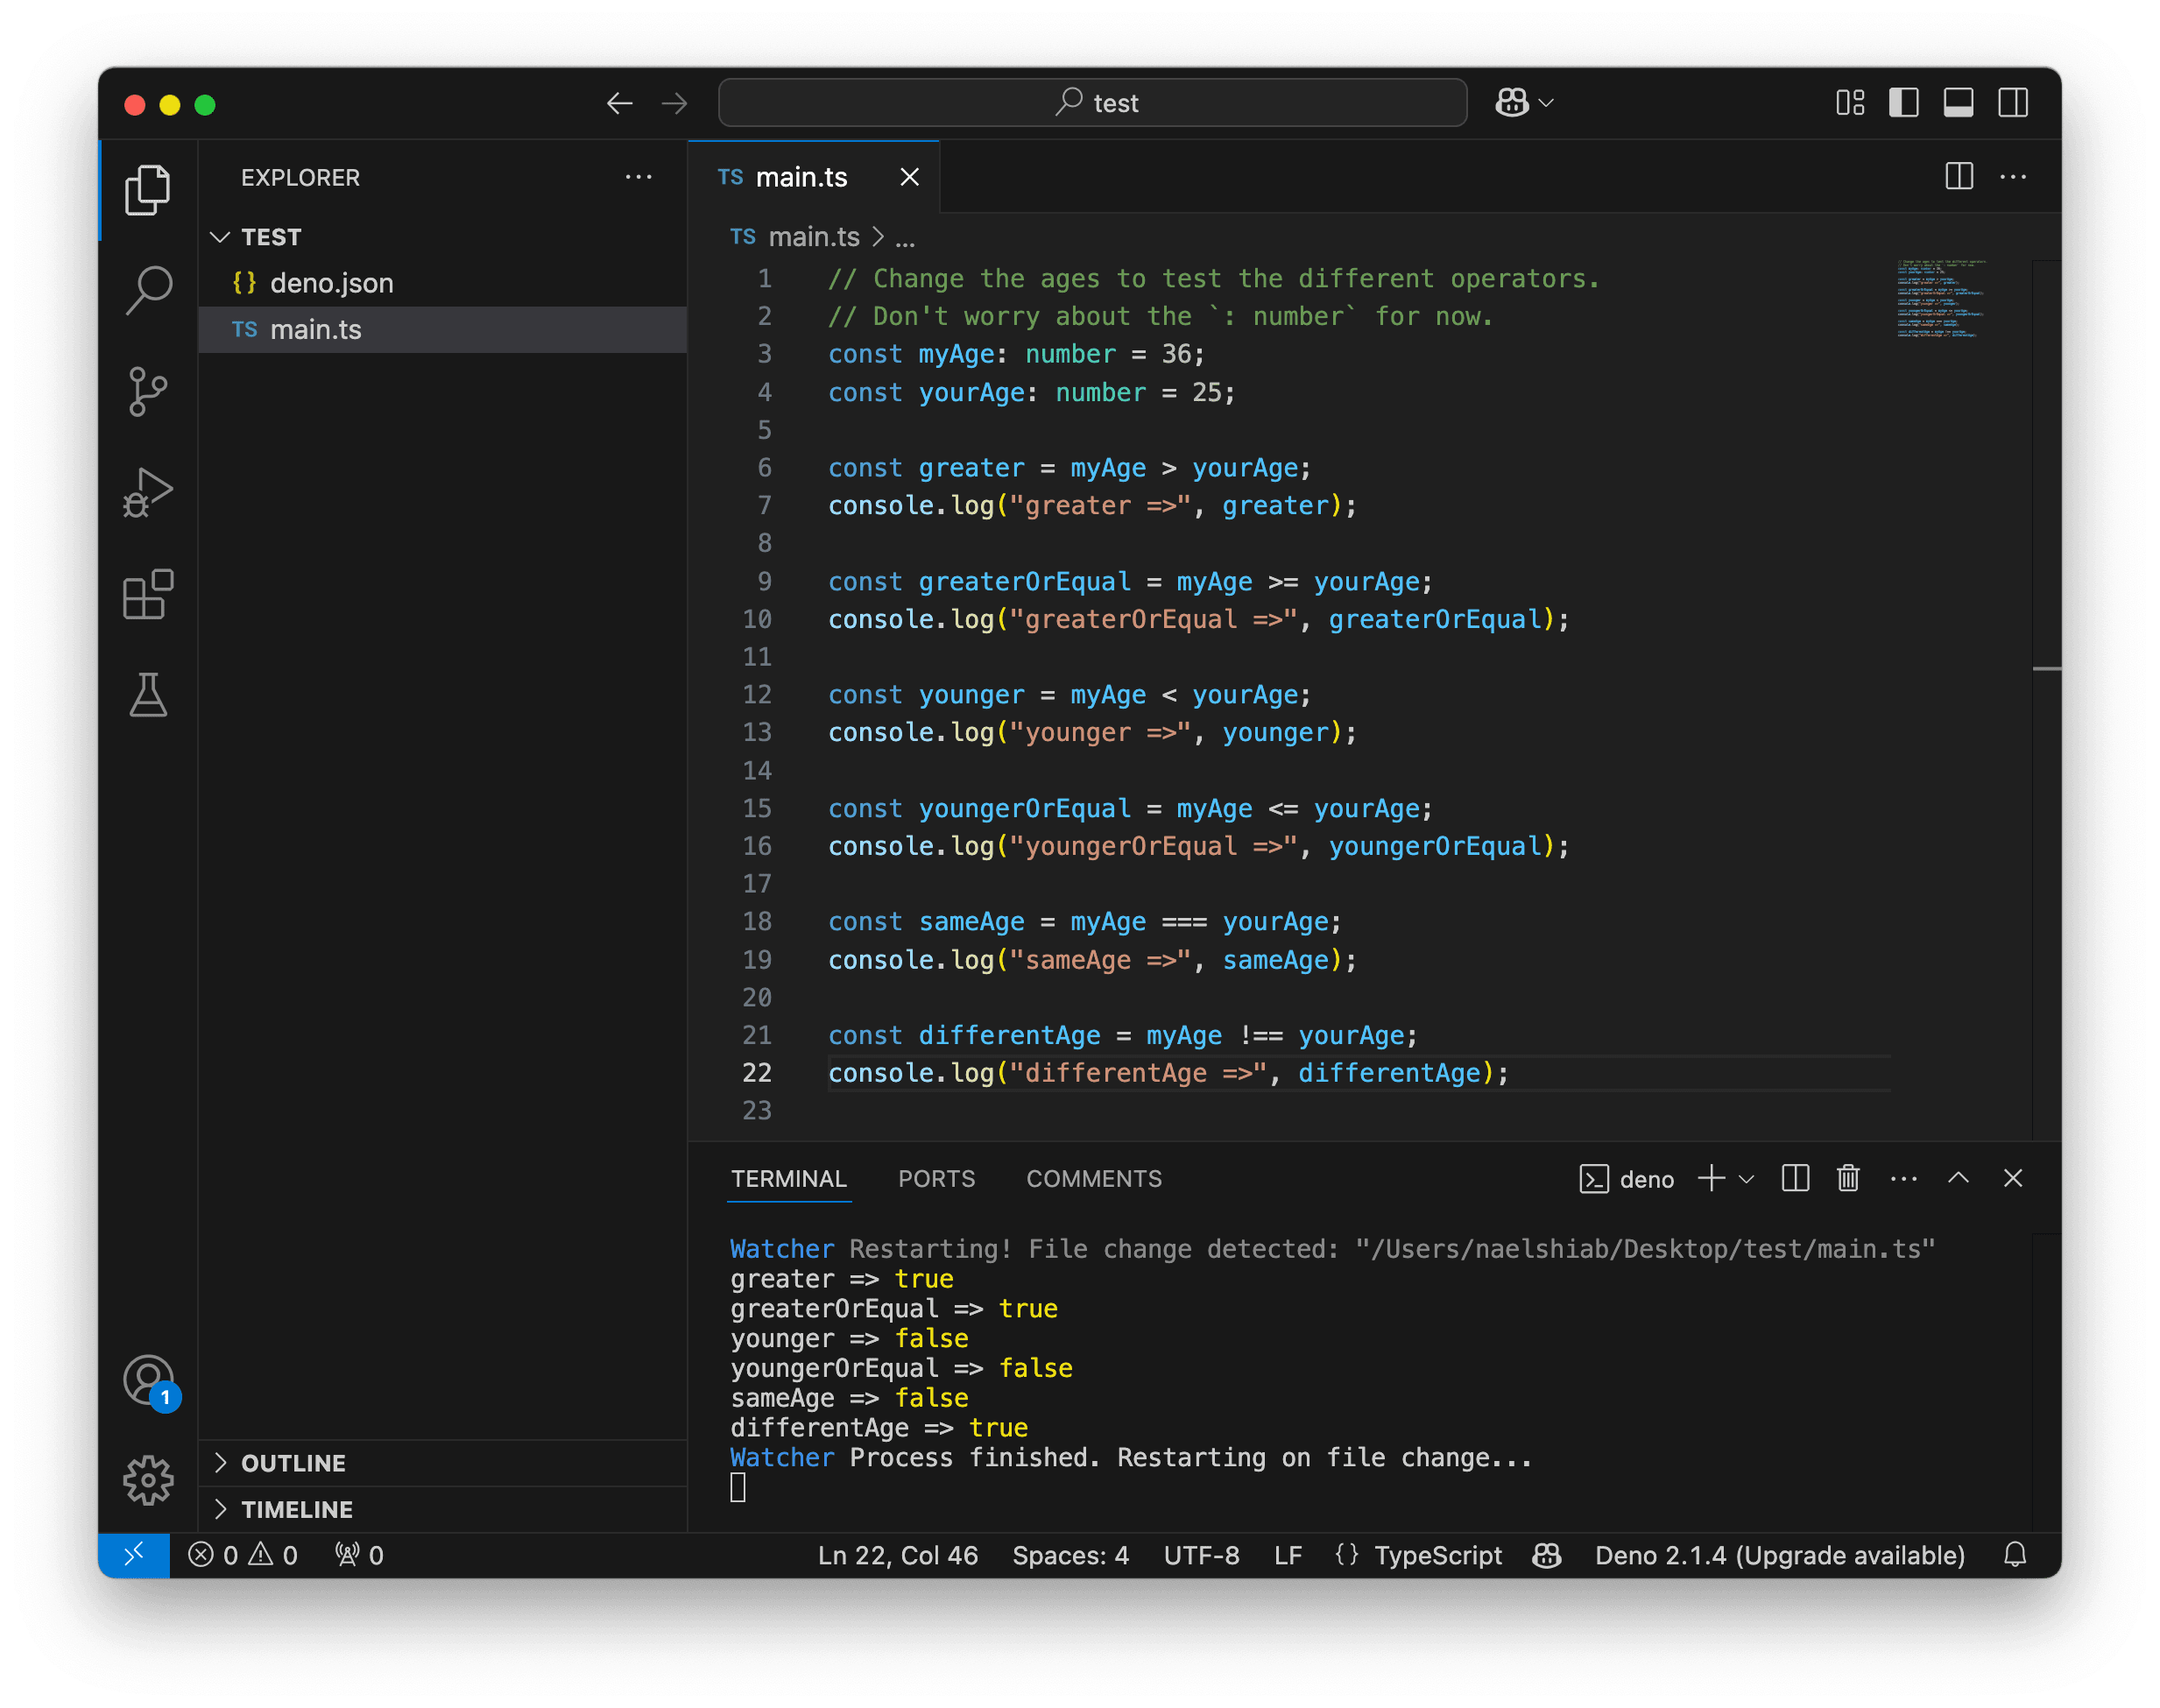Viewport: 2160px width, 1708px height.
Task: Maximize the panel size chevron
Action: coord(1958,1178)
